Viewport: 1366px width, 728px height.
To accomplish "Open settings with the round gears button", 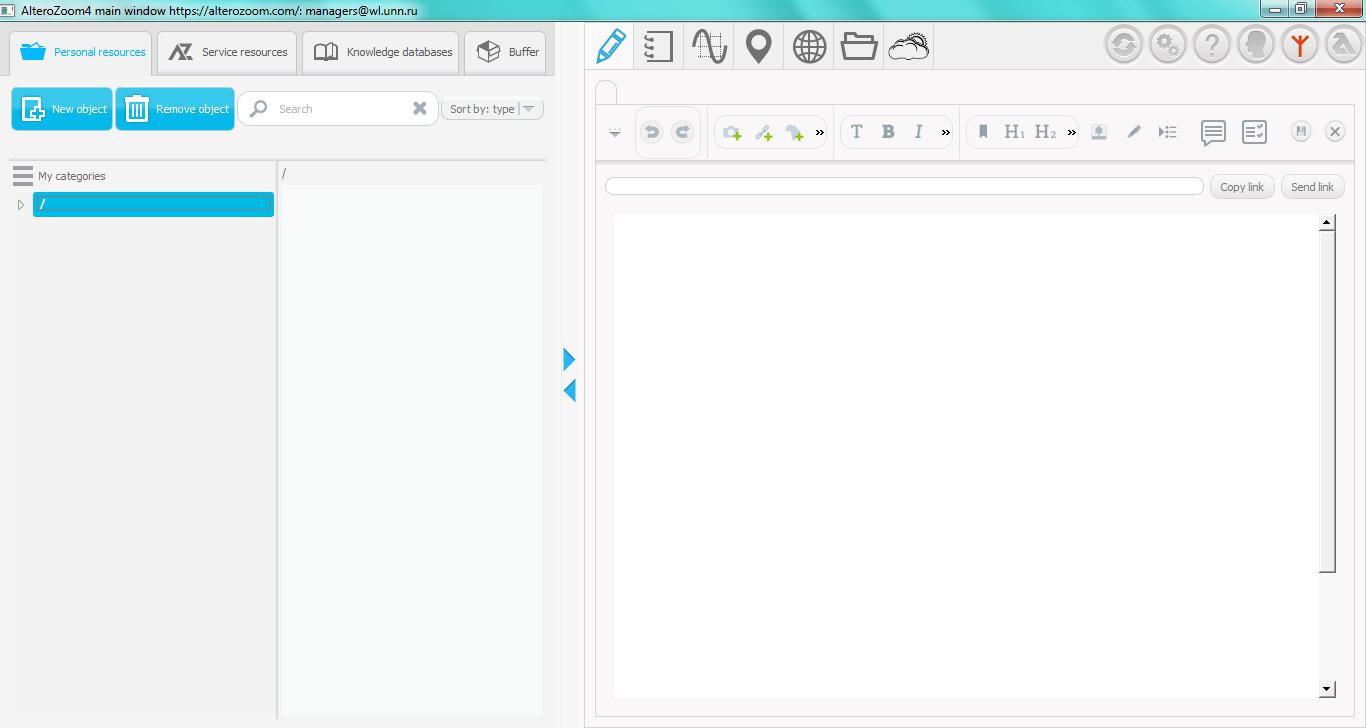I will 1167,46.
